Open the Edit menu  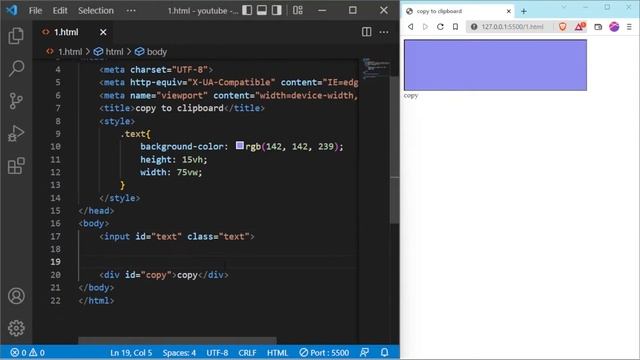(60, 10)
